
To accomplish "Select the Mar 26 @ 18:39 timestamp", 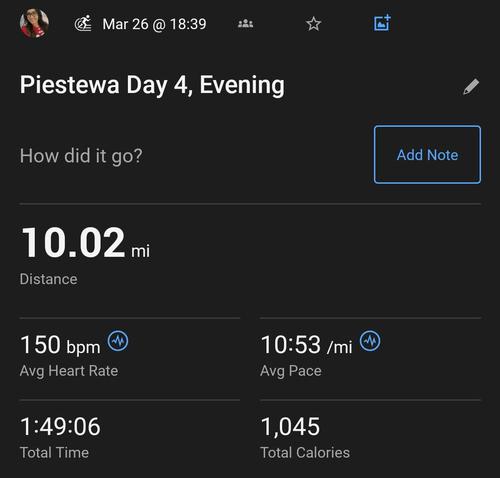I will coord(154,24).
